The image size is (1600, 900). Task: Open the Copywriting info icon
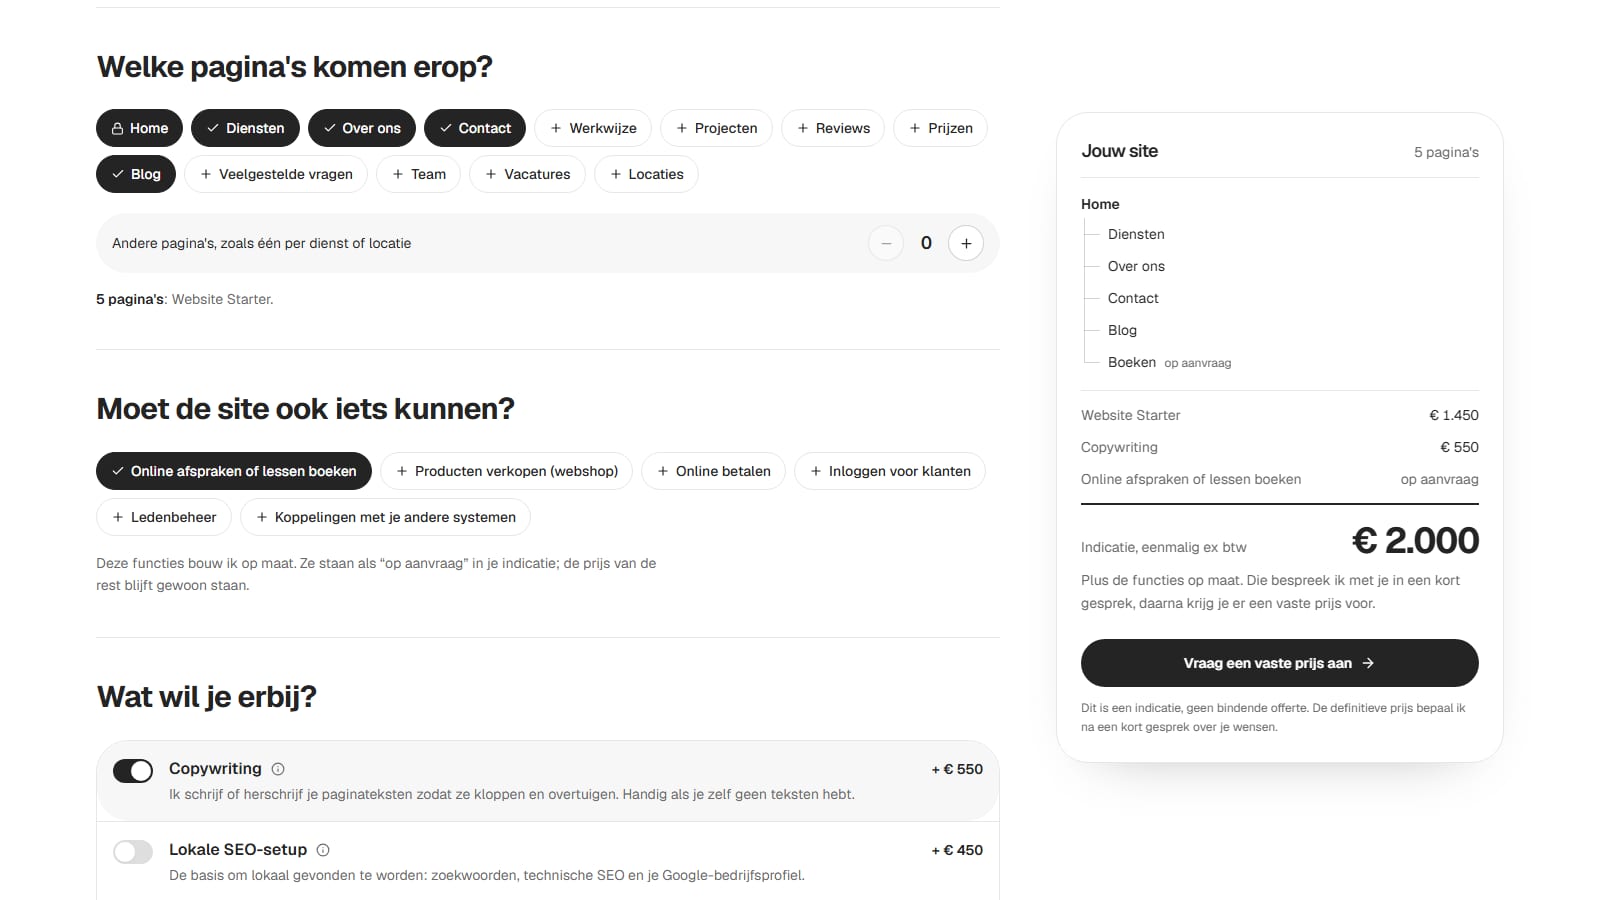278,769
